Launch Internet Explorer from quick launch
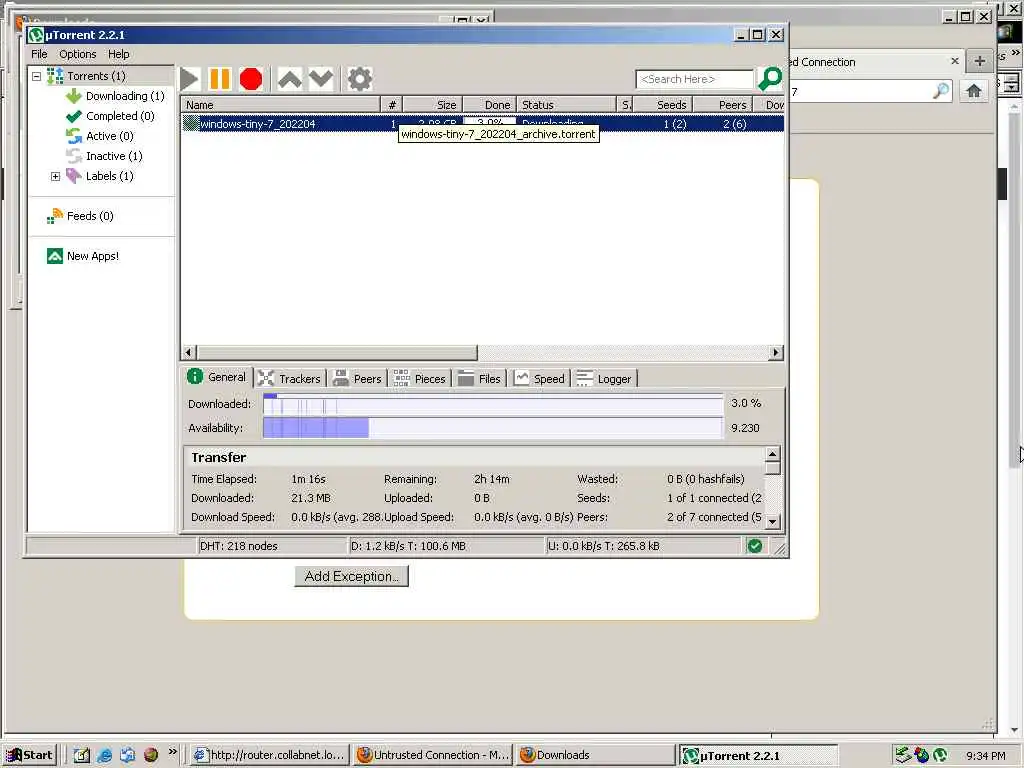This screenshot has height=768, width=1024. point(104,756)
